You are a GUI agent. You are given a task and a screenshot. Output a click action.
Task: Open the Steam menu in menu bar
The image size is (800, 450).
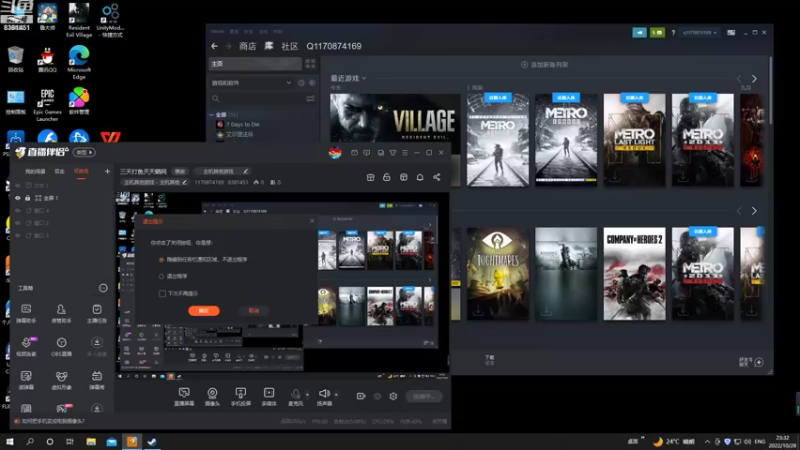tap(217, 32)
